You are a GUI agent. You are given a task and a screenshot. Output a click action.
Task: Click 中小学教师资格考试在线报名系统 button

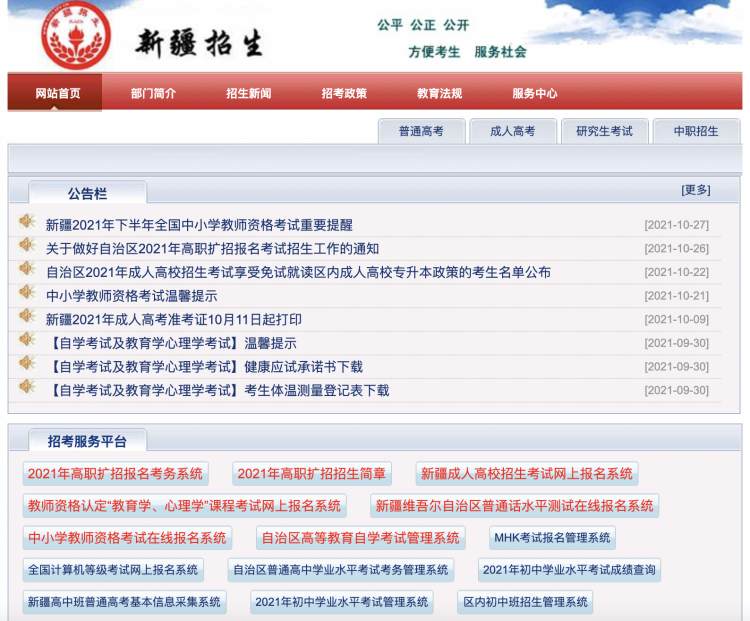(127, 538)
